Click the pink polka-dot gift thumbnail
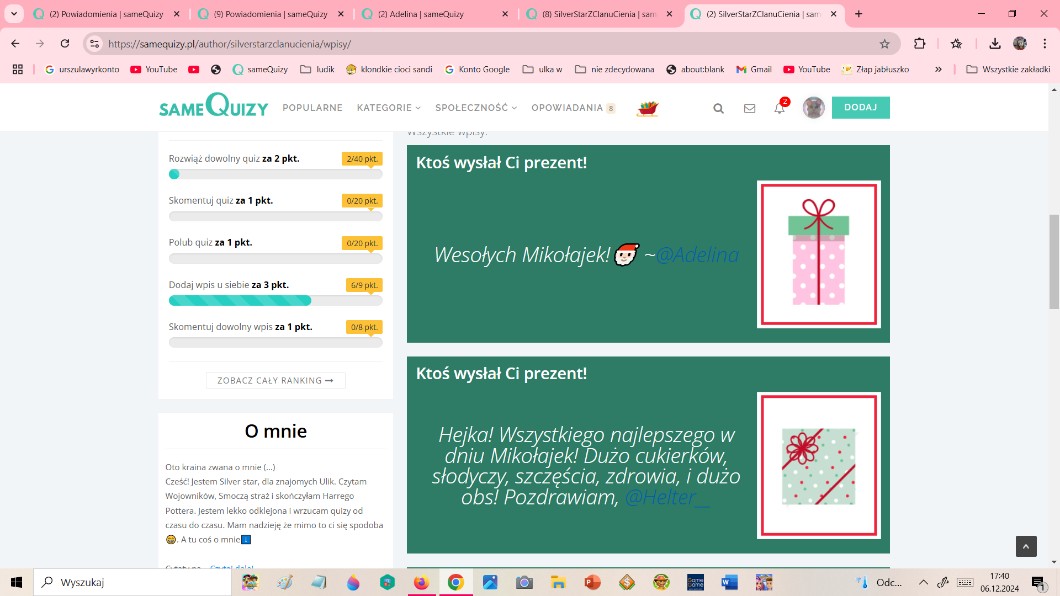1060x596 pixels. [x=818, y=254]
